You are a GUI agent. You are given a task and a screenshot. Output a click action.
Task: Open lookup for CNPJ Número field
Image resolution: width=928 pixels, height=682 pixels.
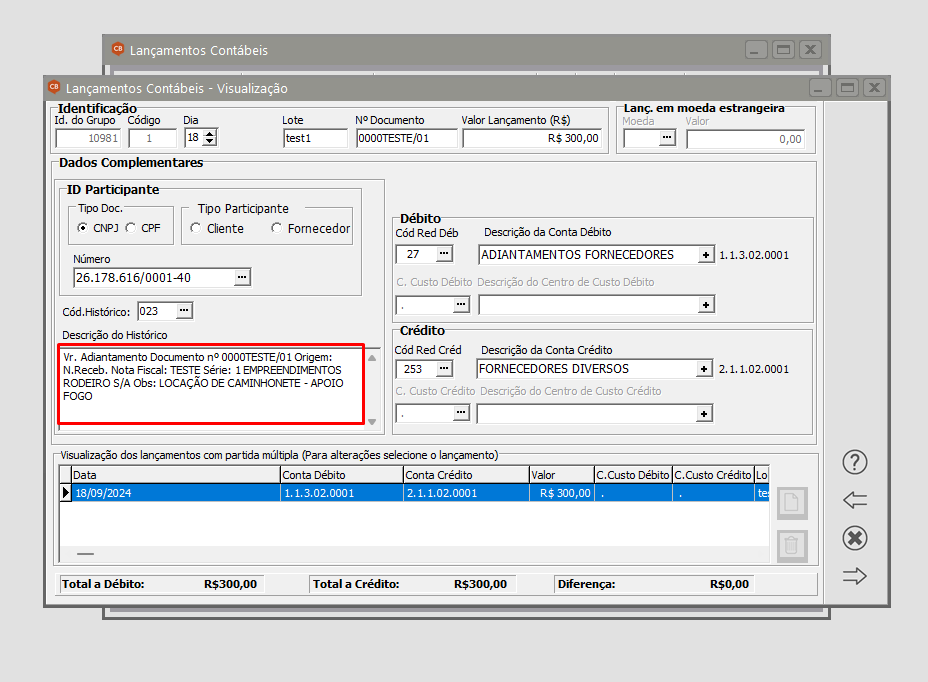tap(241, 277)
